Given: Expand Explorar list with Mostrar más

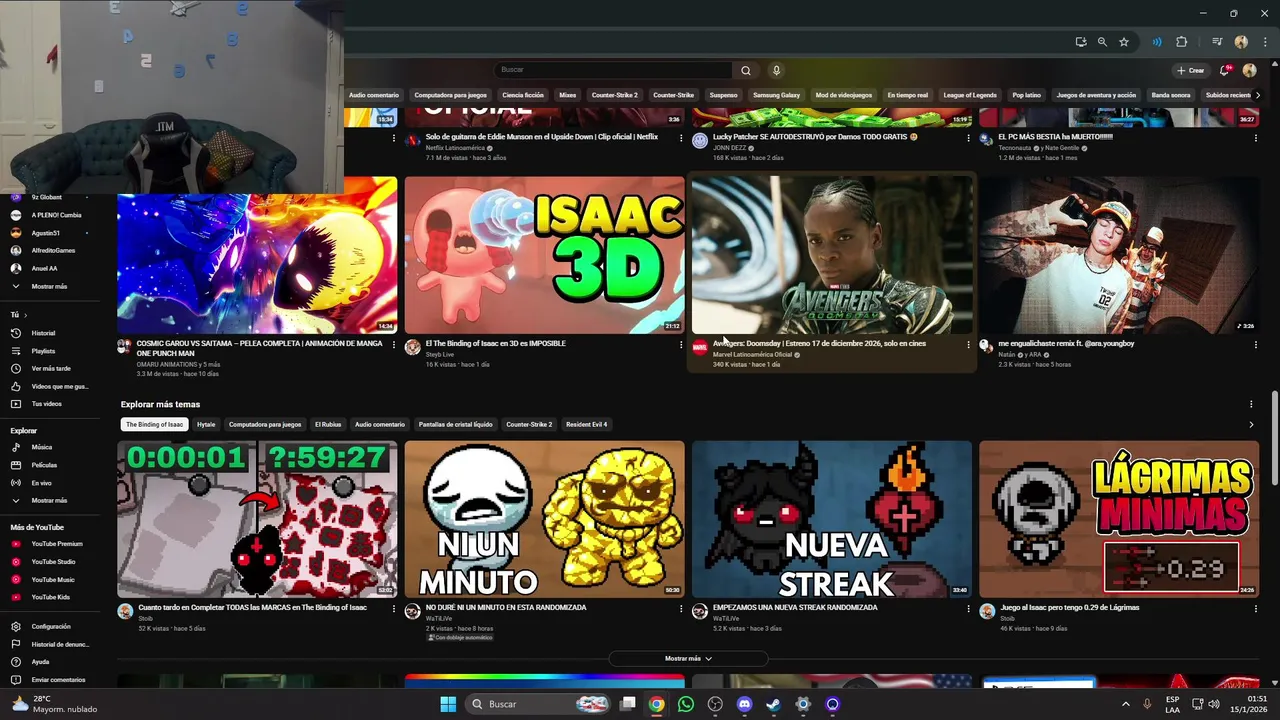Looking at the screenshot, I should tap(49, 500).
